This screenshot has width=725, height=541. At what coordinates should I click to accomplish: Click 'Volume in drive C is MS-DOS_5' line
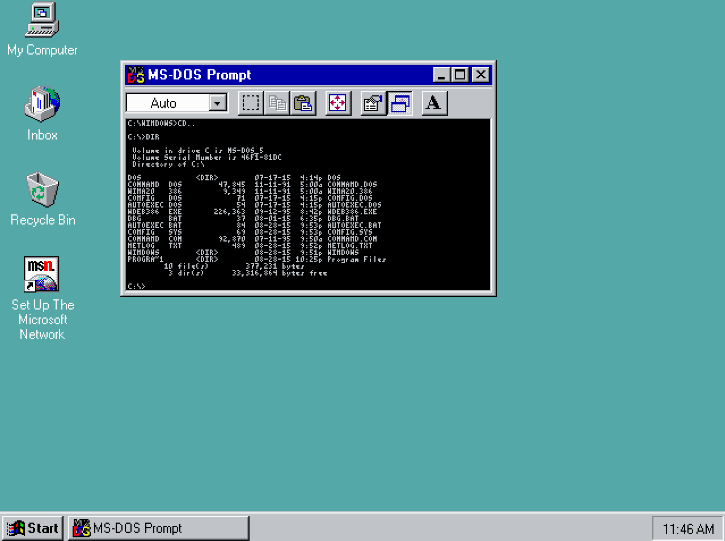198,150
